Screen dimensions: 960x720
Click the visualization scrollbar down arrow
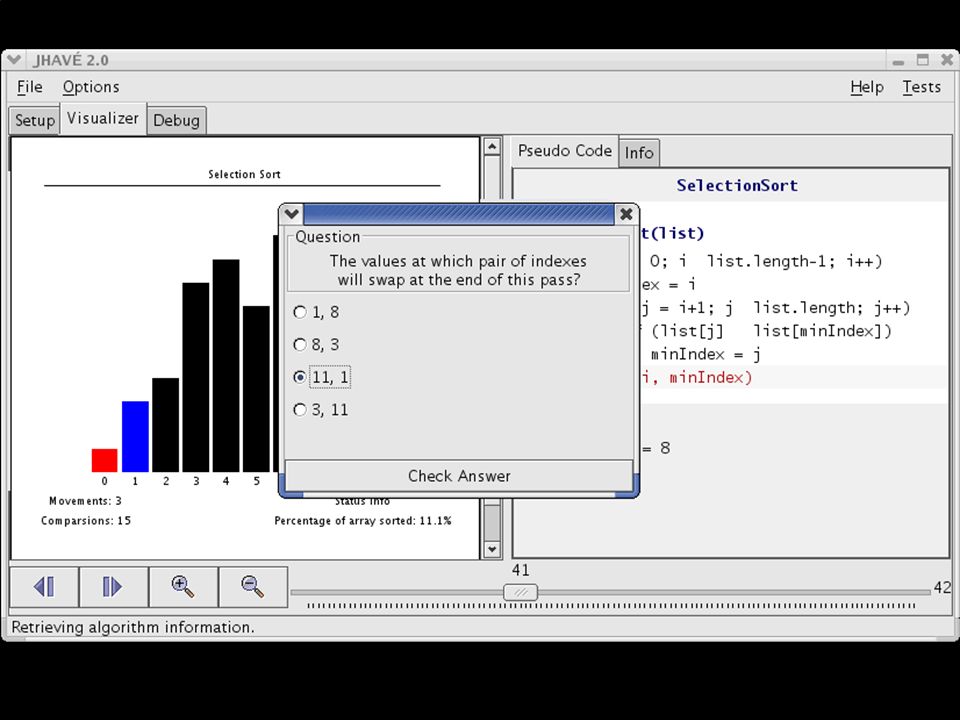[492, 549]
